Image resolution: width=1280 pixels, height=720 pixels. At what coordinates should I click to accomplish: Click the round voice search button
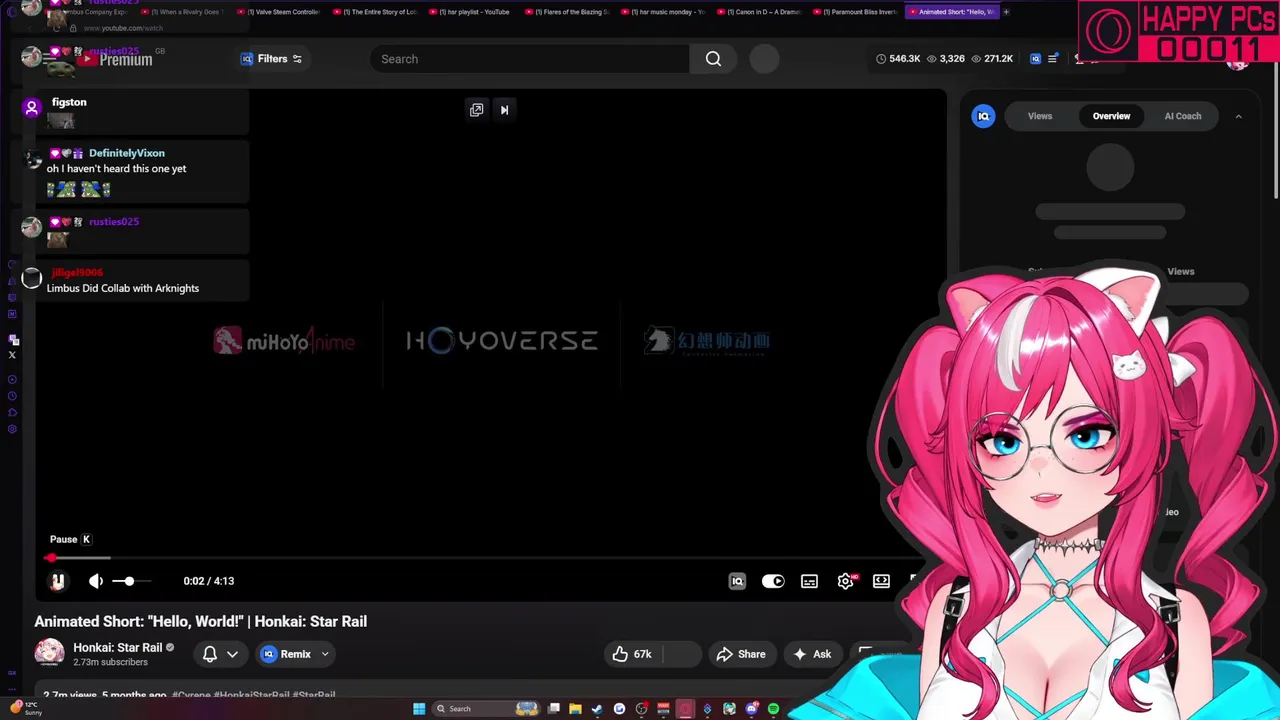pyautogui.click(x=764, y=59)
